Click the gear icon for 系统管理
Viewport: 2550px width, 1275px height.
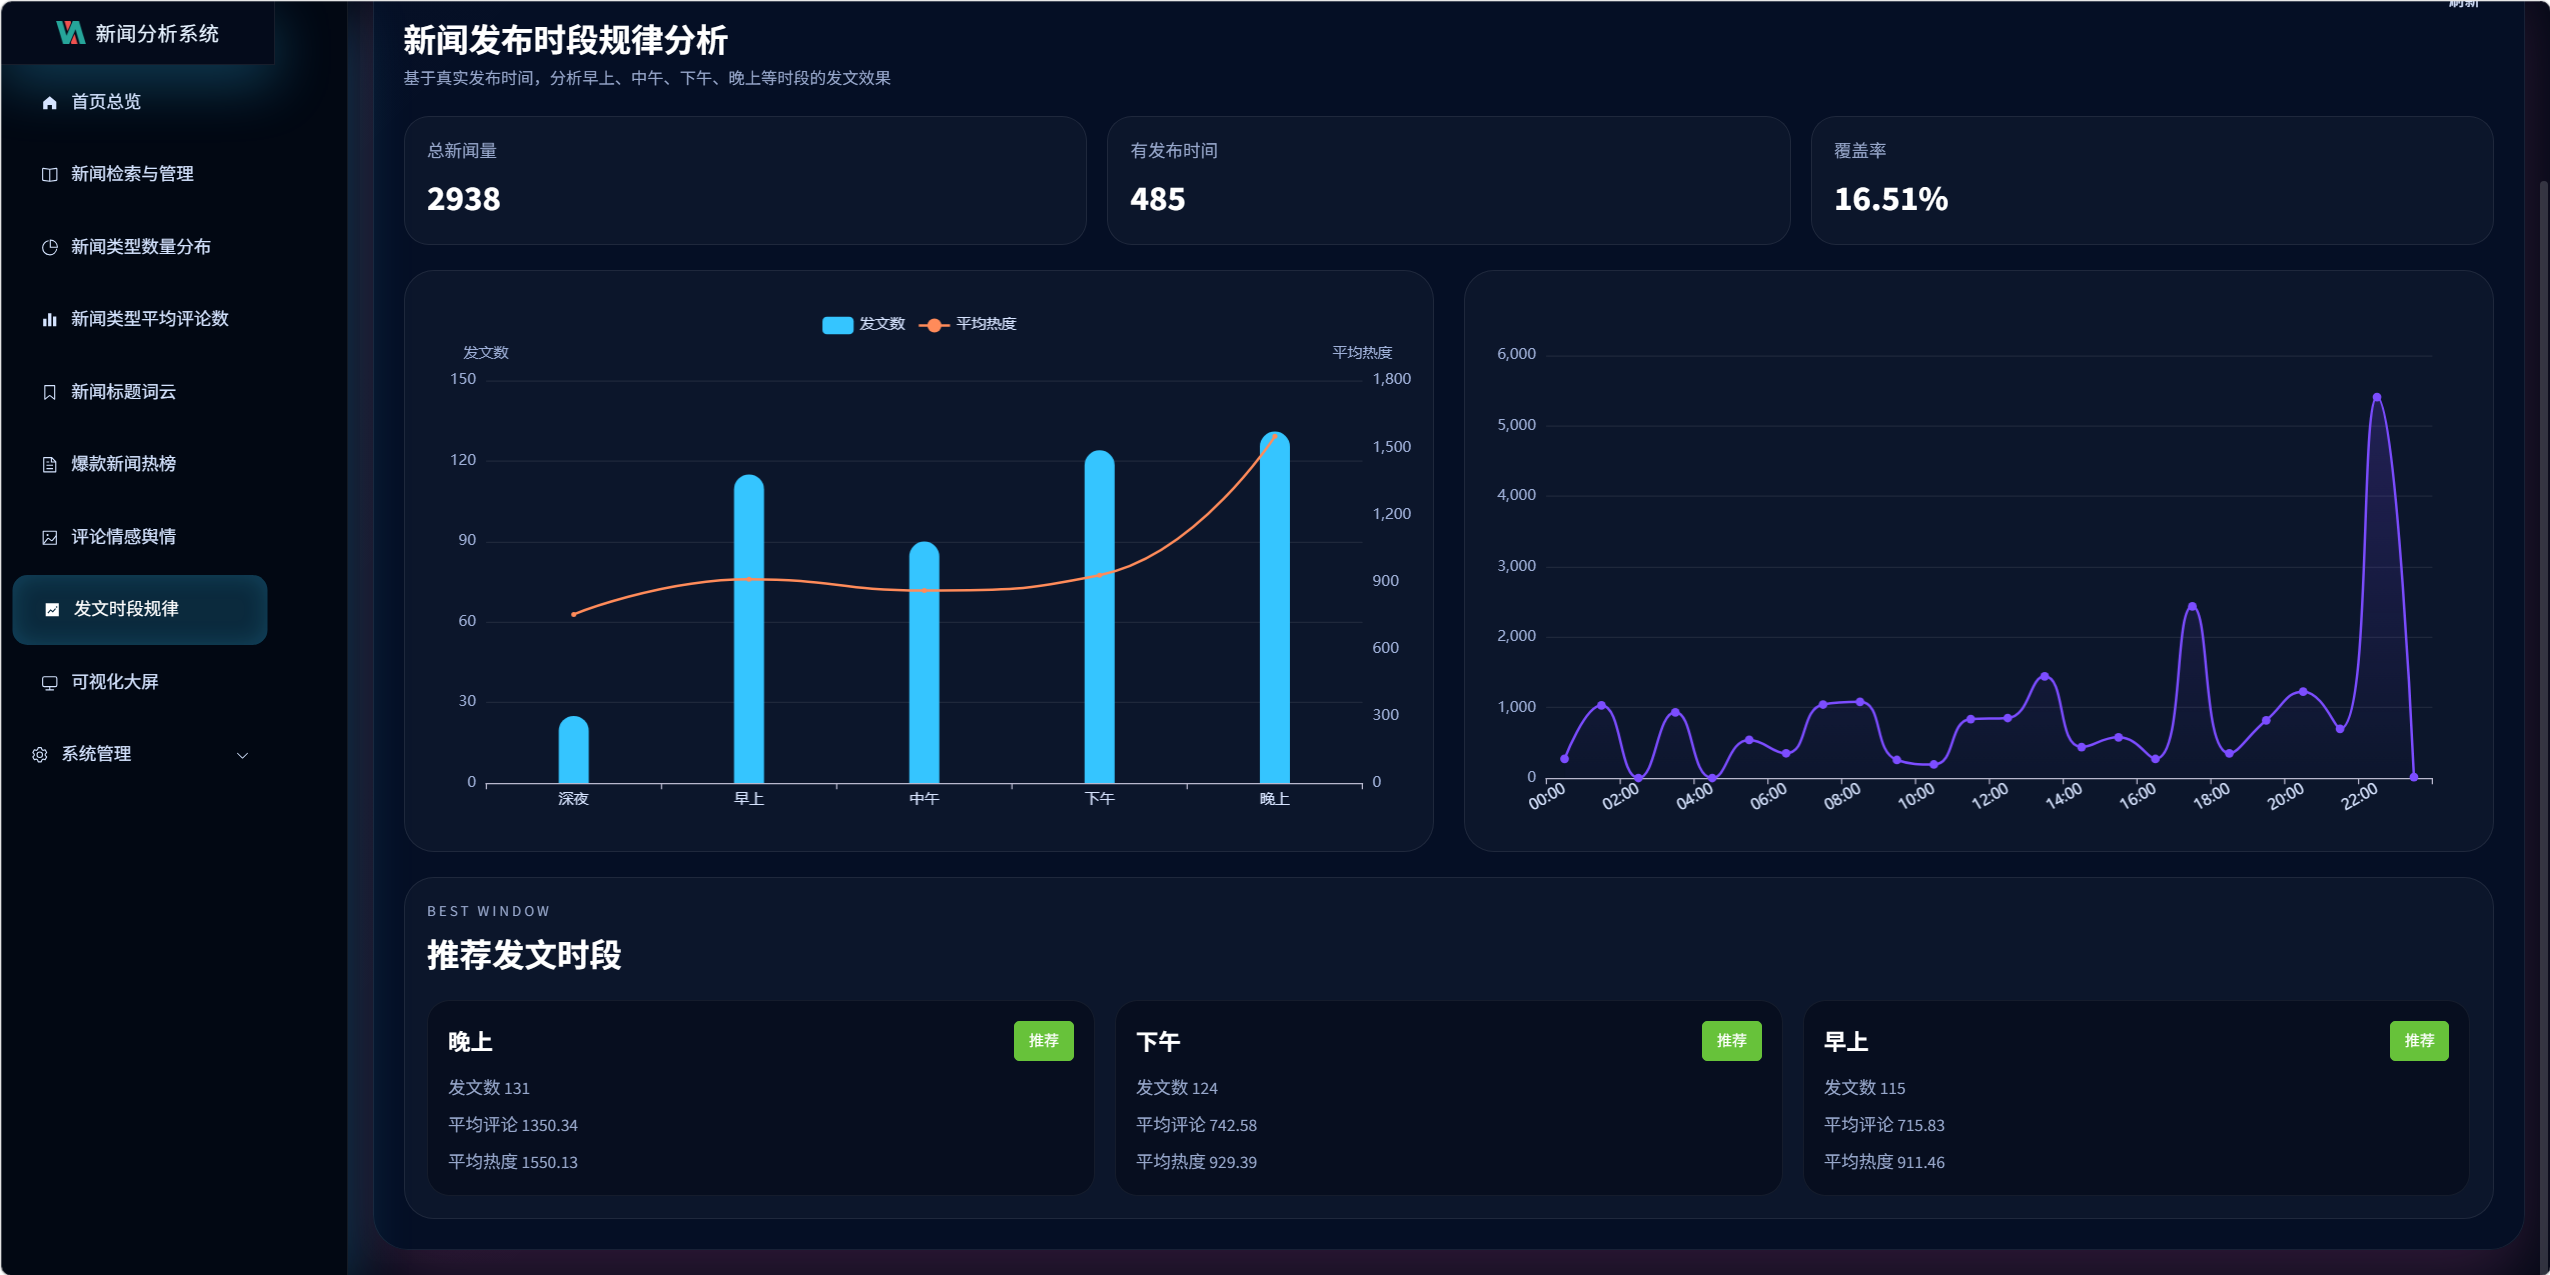40,755
